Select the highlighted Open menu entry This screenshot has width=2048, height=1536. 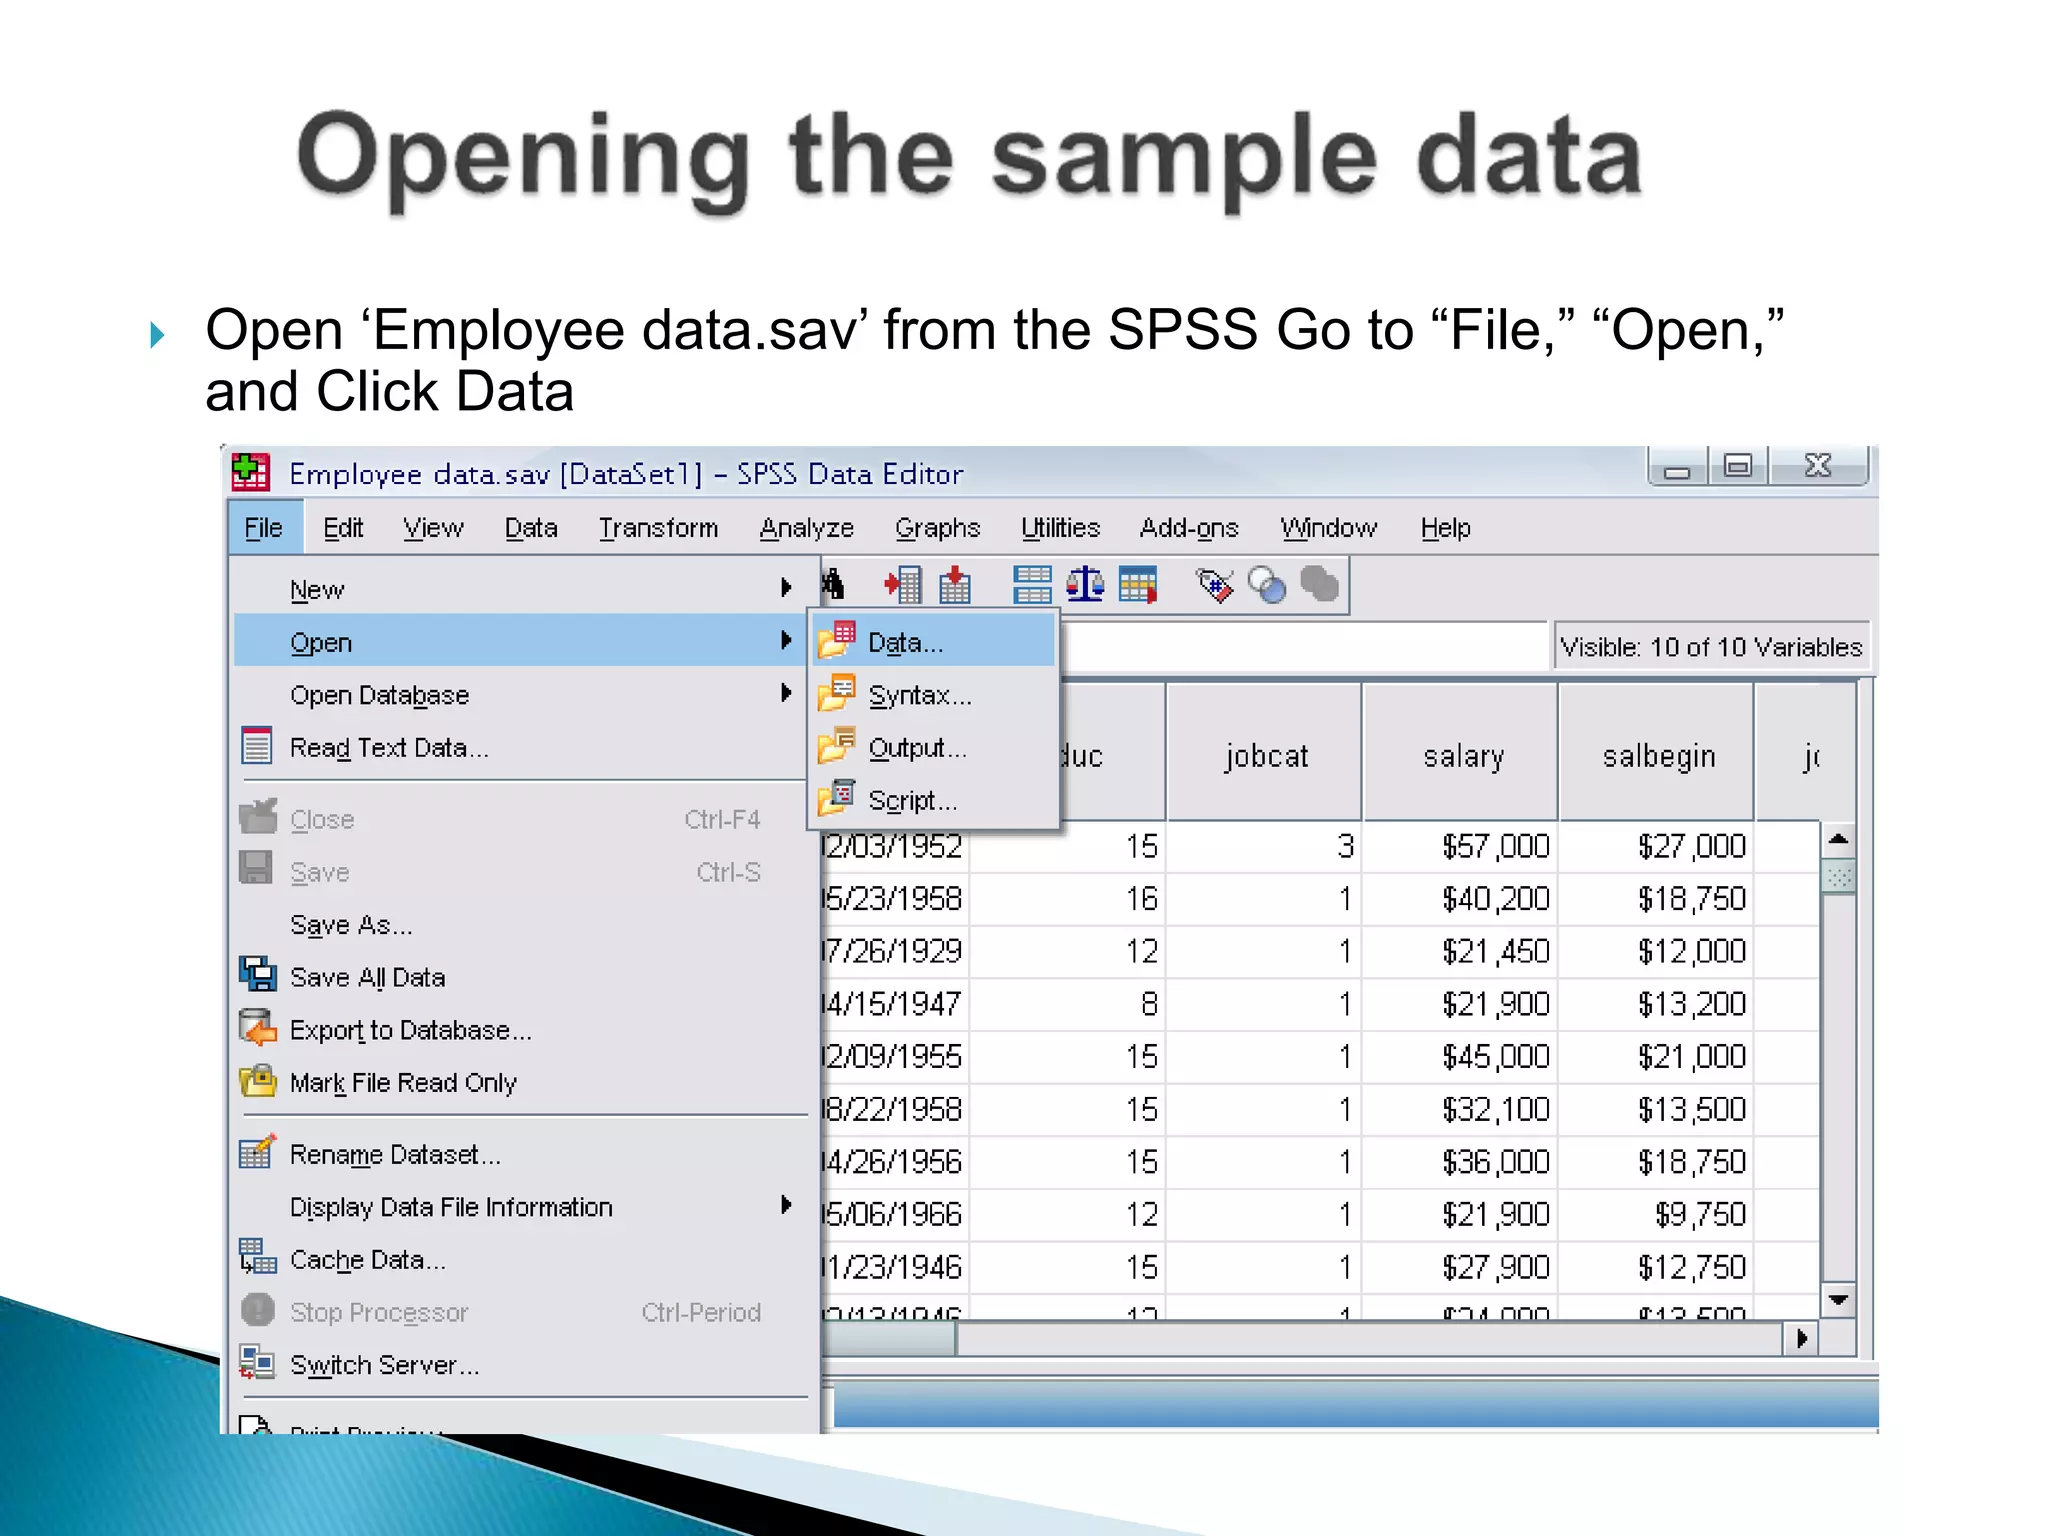520,641
